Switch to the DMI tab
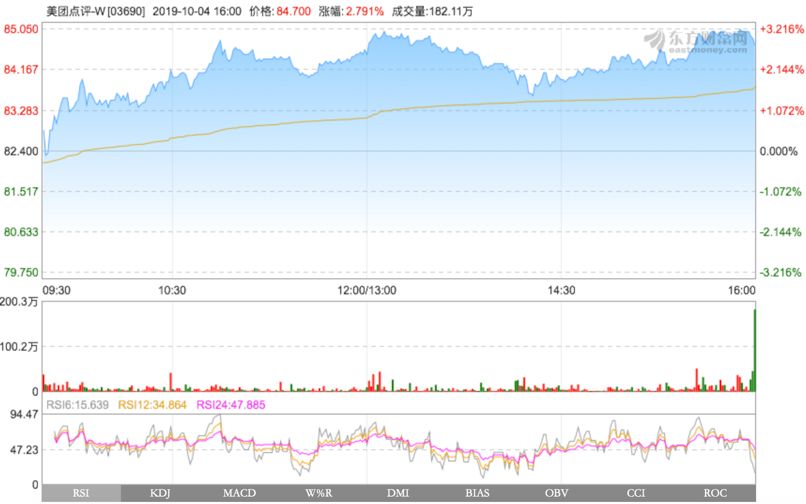Image resolution: width=806 pixels, height=504 pixels. click(398, 493)
